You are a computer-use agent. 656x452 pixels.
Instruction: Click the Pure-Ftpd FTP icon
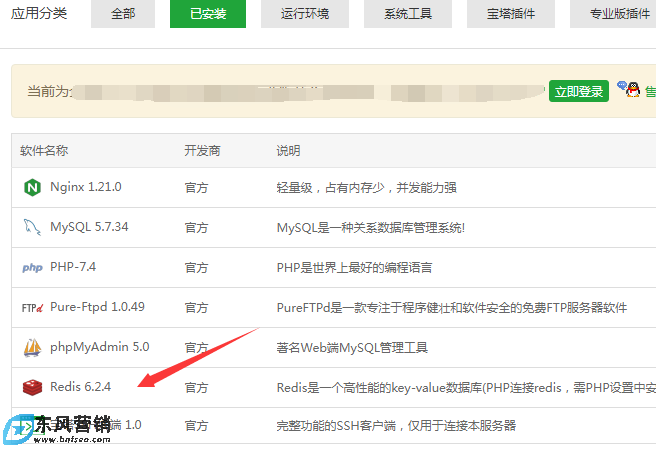tap(32, 307)
